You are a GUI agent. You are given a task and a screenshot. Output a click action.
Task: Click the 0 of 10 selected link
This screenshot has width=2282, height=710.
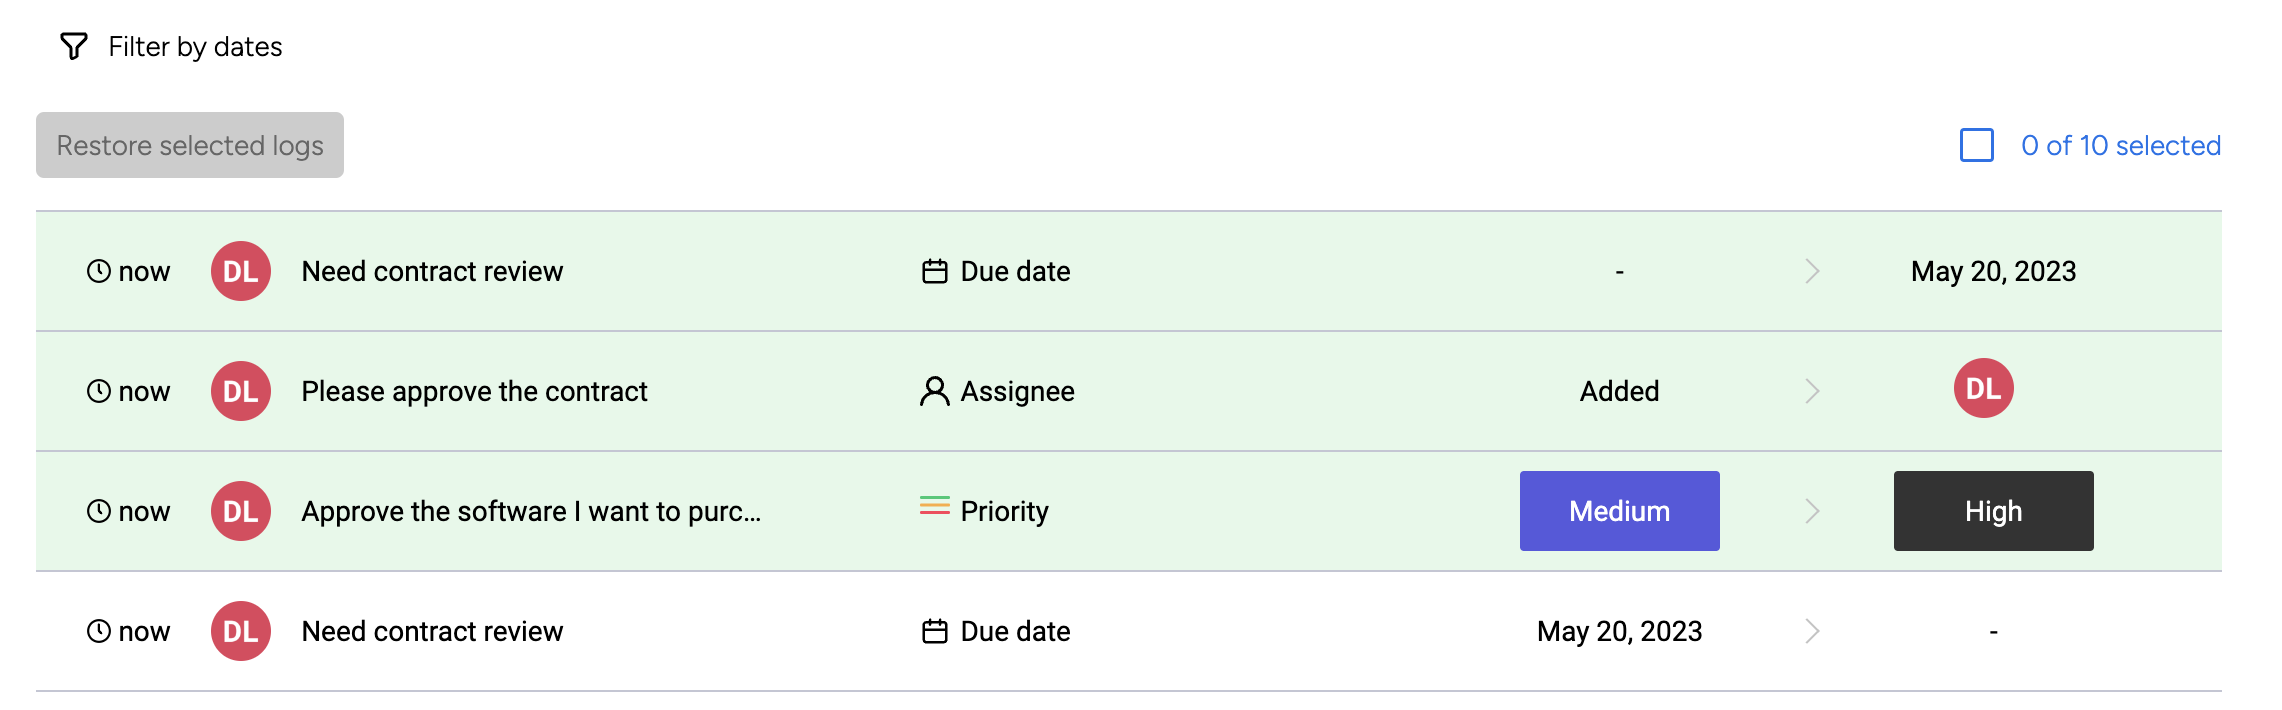[x=2120, y=145]
